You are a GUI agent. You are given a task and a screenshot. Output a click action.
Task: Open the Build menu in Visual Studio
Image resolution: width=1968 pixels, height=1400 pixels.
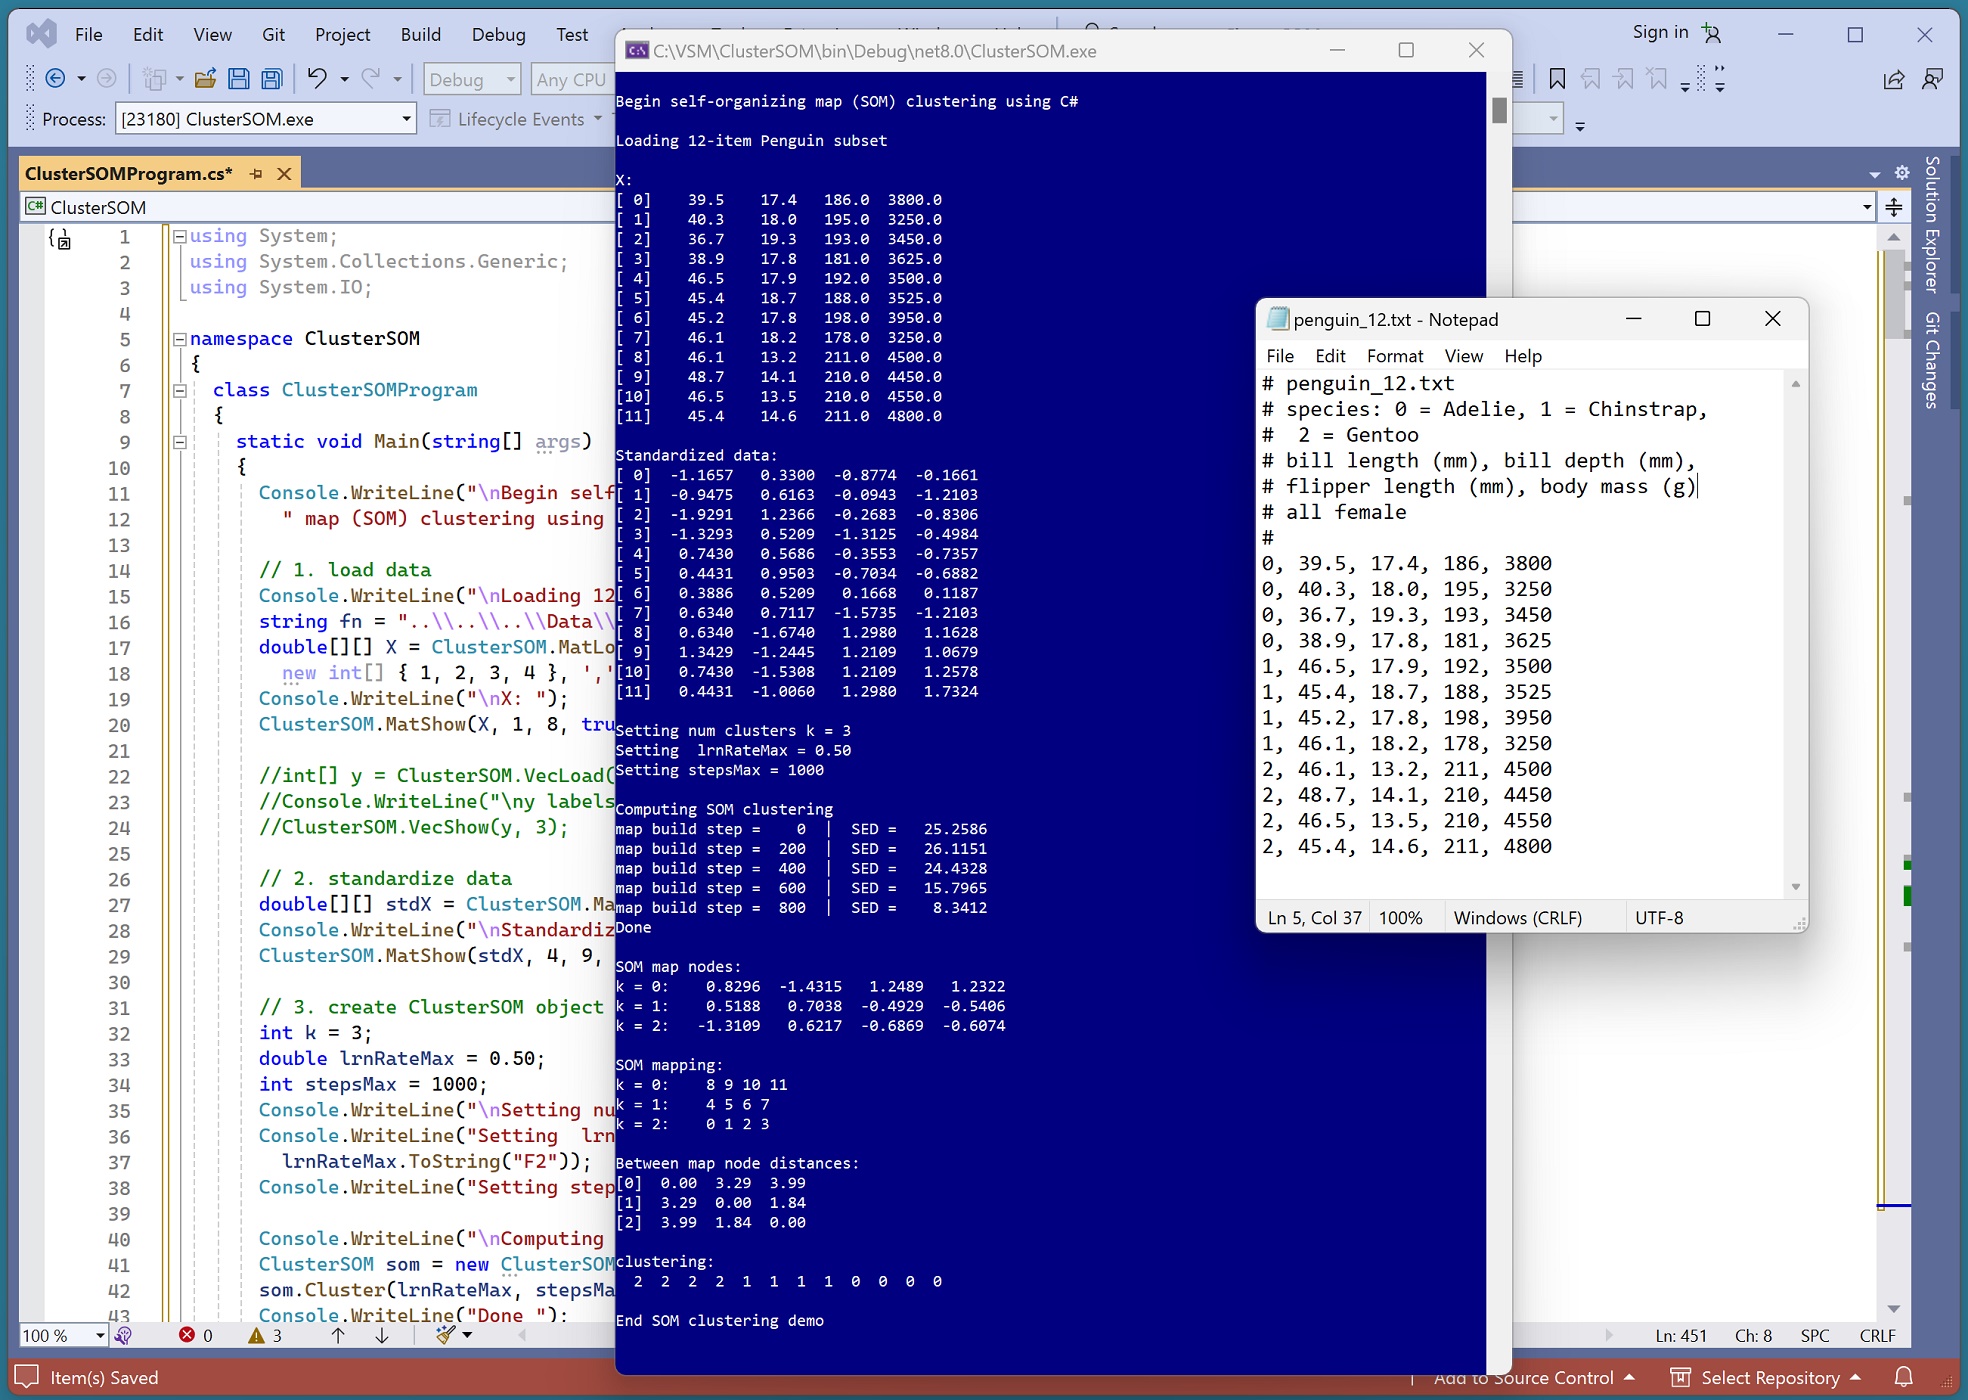point(420,34)
